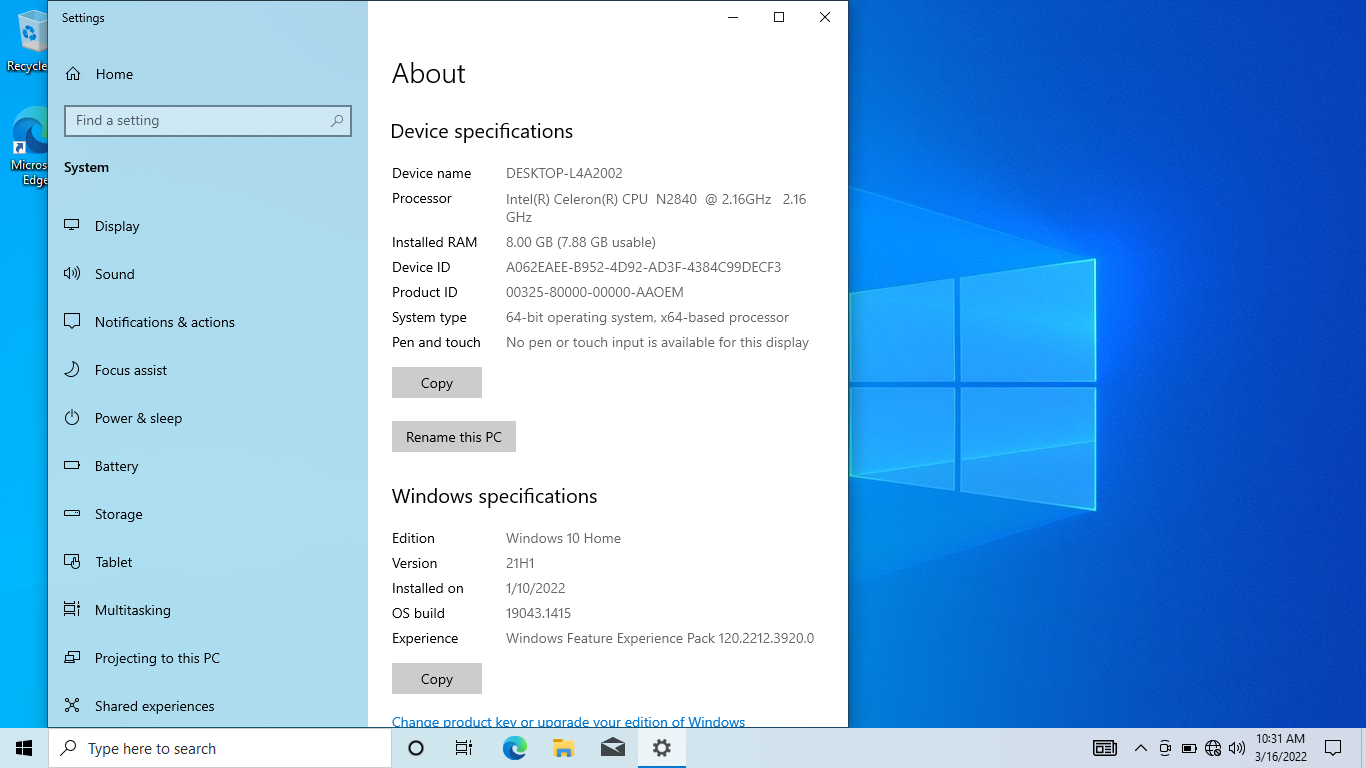Image resolution: width=1366 pixels, height=768 pixels.
Task: Click the Device ID value A062EAEE-B952-4D92-AD3F-4384C99DECF3
Action: pyautogui.click(x=644, y=267)
